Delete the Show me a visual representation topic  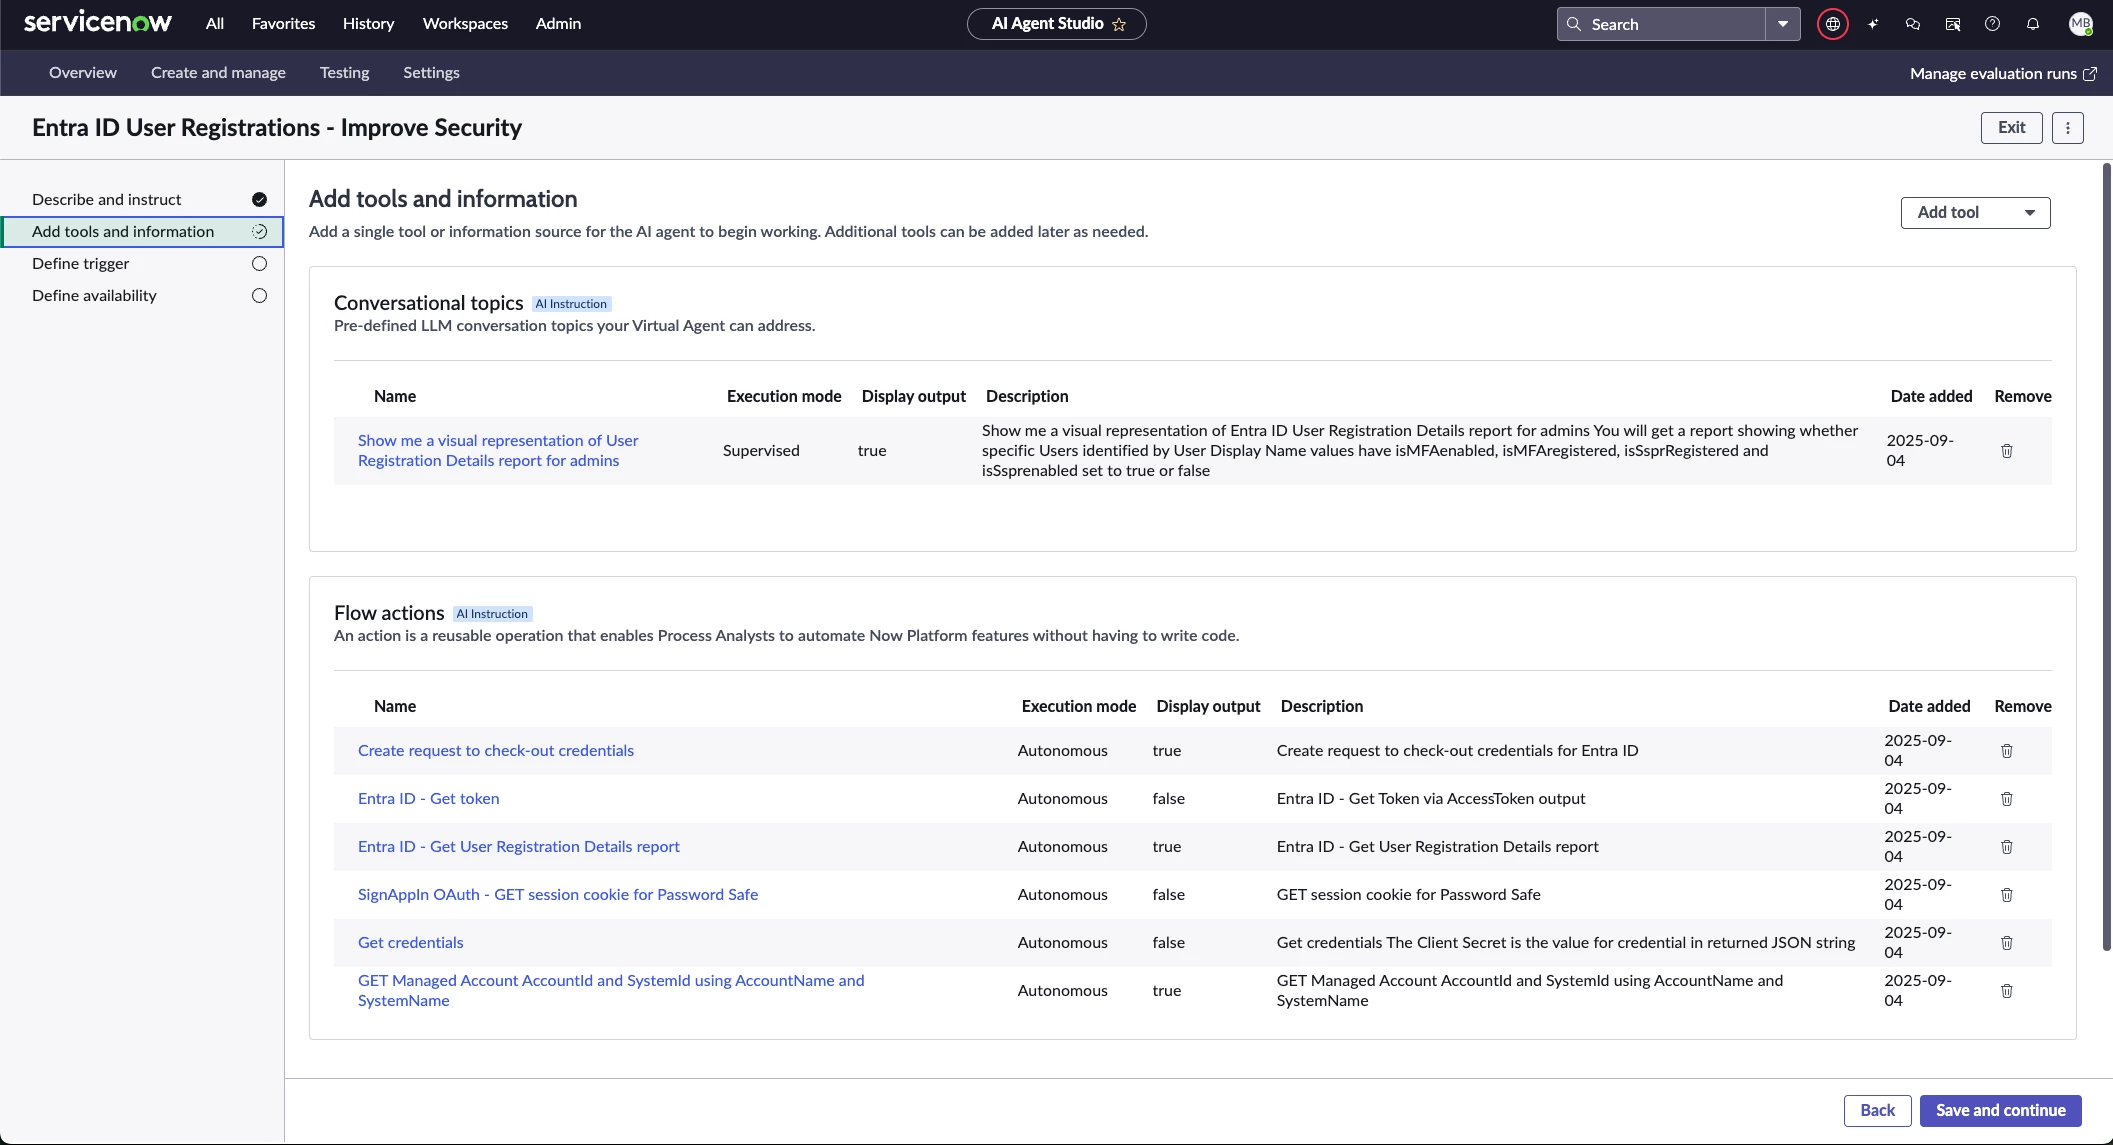pyautogui.click(x=2007, y=451)
